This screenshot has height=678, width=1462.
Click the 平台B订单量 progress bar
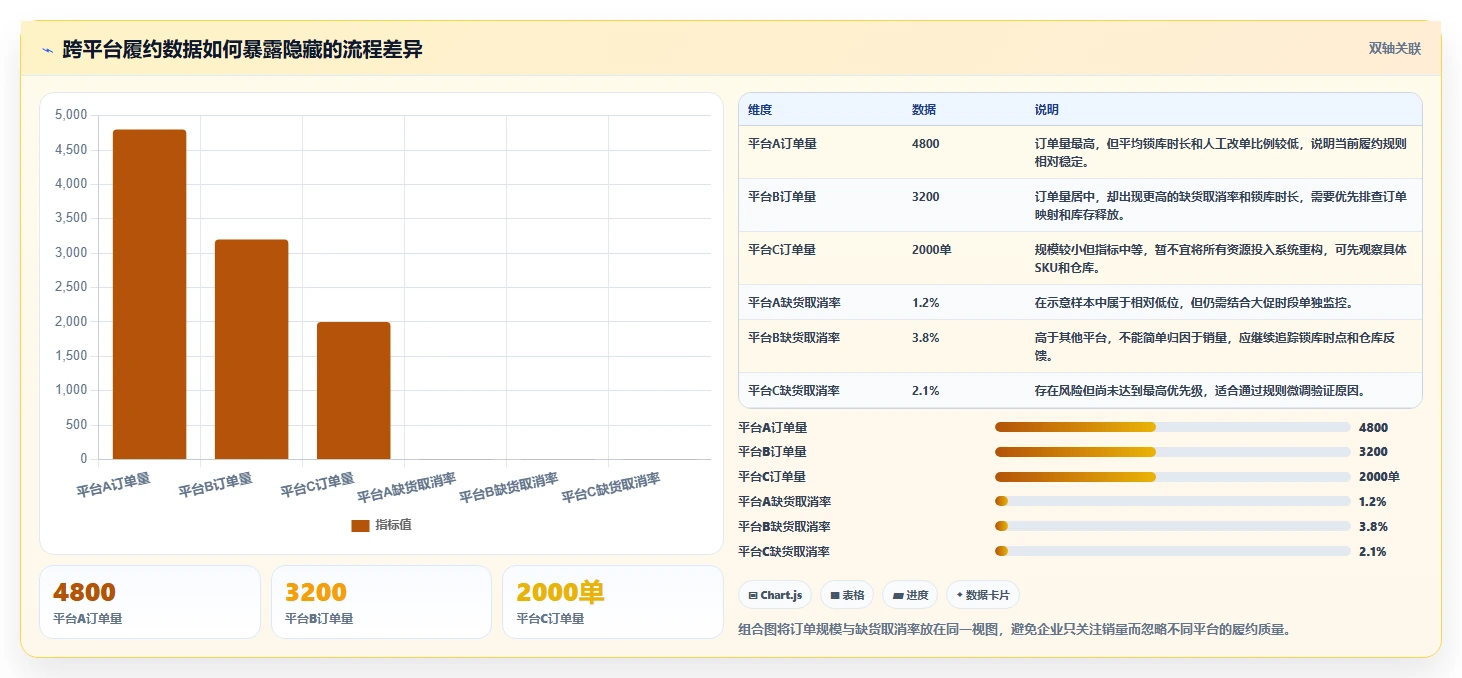point(1172,452)
